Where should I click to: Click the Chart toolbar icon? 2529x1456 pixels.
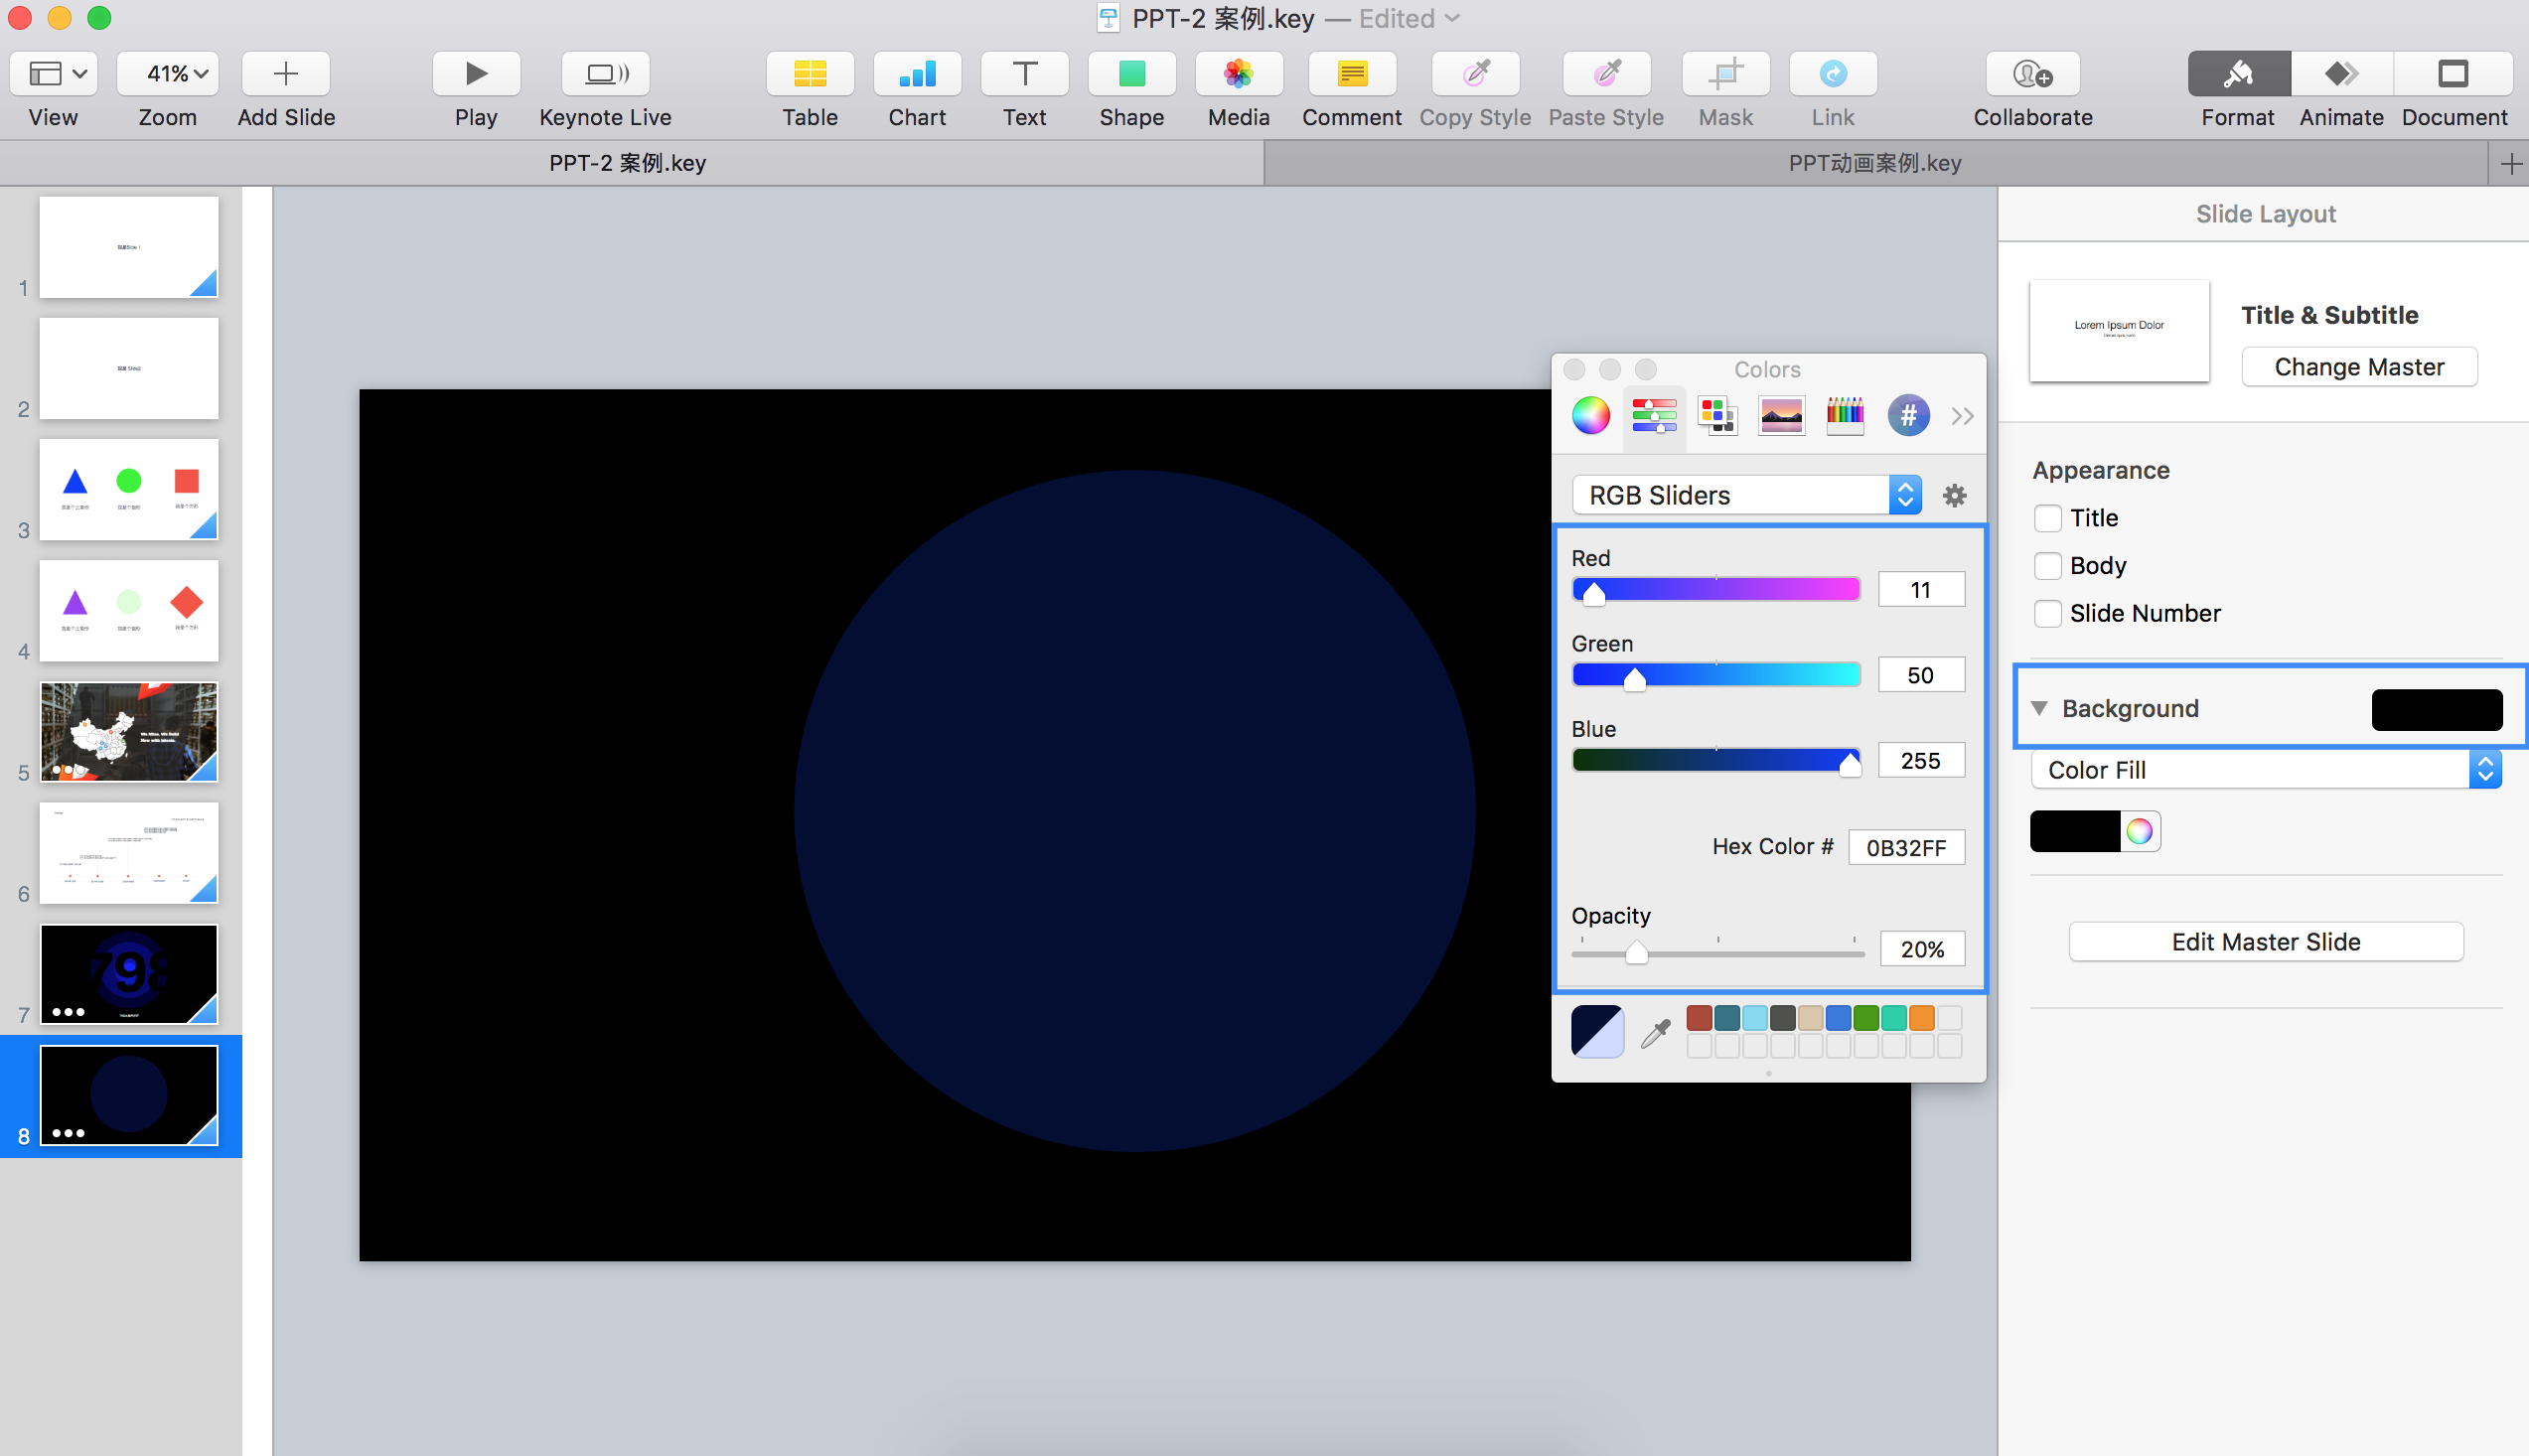point(916,74)
